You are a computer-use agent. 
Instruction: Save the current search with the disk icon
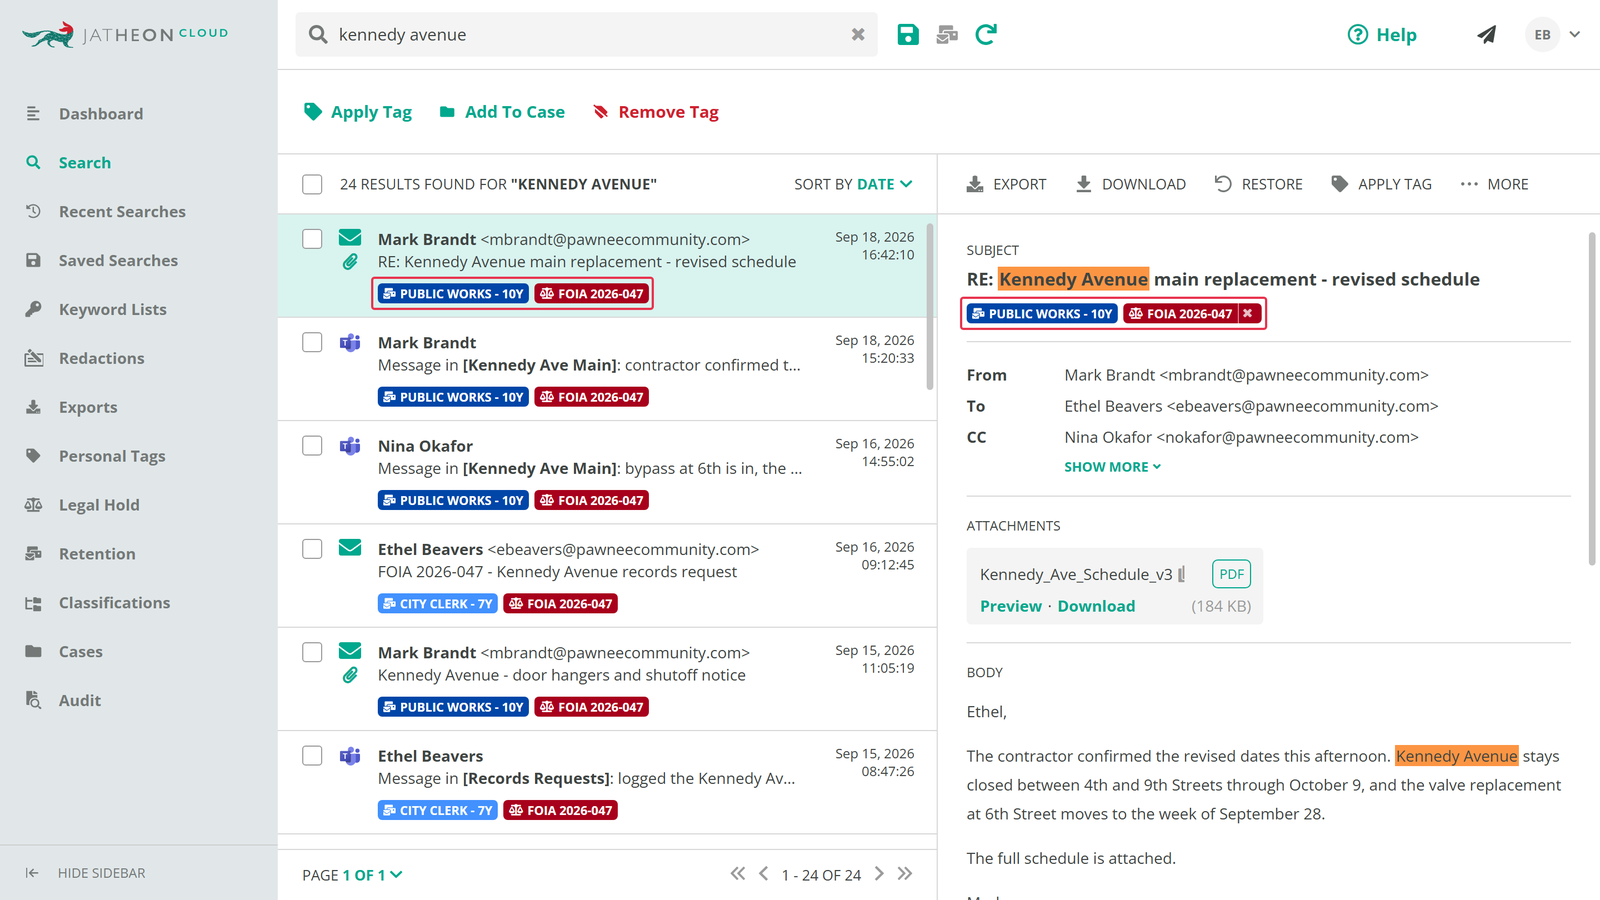[x=908, y=35]
